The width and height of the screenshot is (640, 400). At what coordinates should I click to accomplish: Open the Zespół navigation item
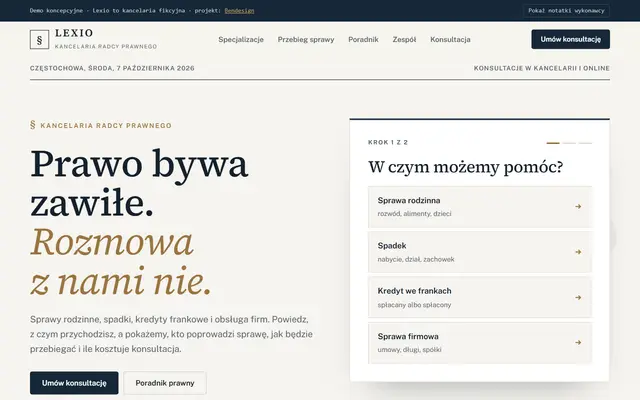(404, 40)
